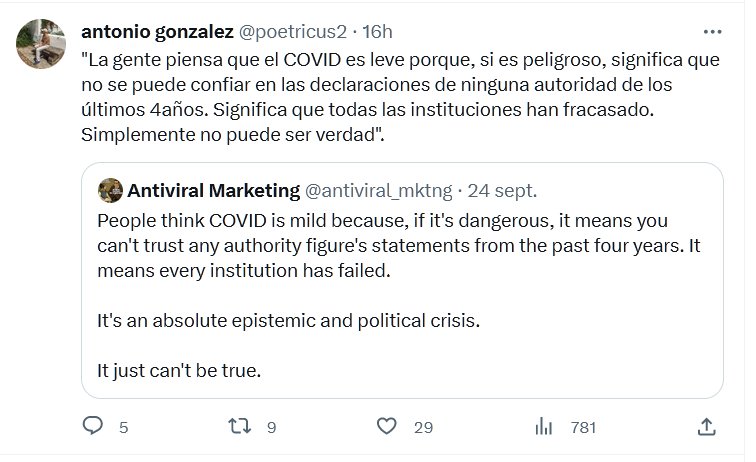Screen dimensions: 756x462
Task: Repost this tweet using the retweet icon
Action: pos(240,426)
